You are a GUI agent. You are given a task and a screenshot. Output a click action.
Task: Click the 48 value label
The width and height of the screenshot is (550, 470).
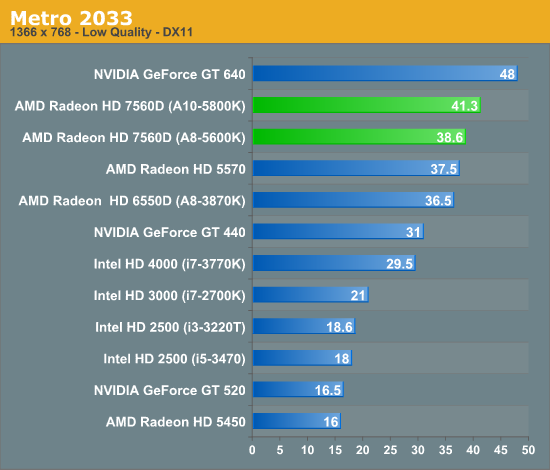click(507, 74)
